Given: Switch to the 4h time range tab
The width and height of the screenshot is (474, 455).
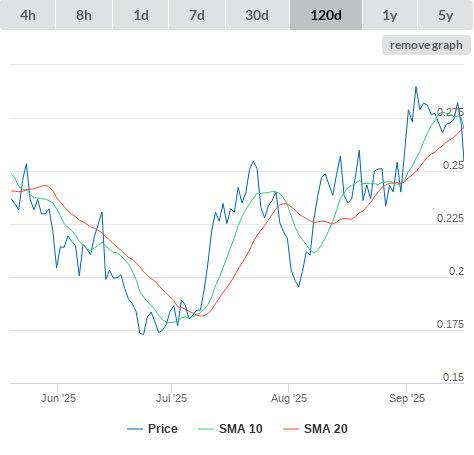Looking at the screenshot, I should (x=28, y=15).
